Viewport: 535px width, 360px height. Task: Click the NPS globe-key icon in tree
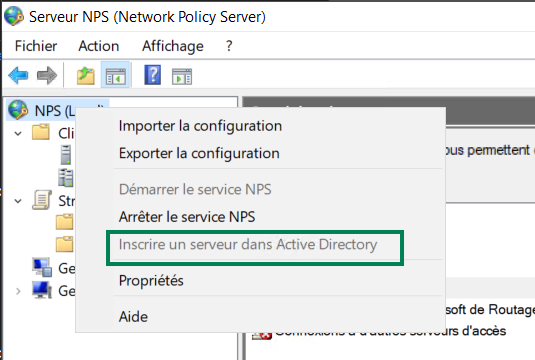click(x=18, y=110)
